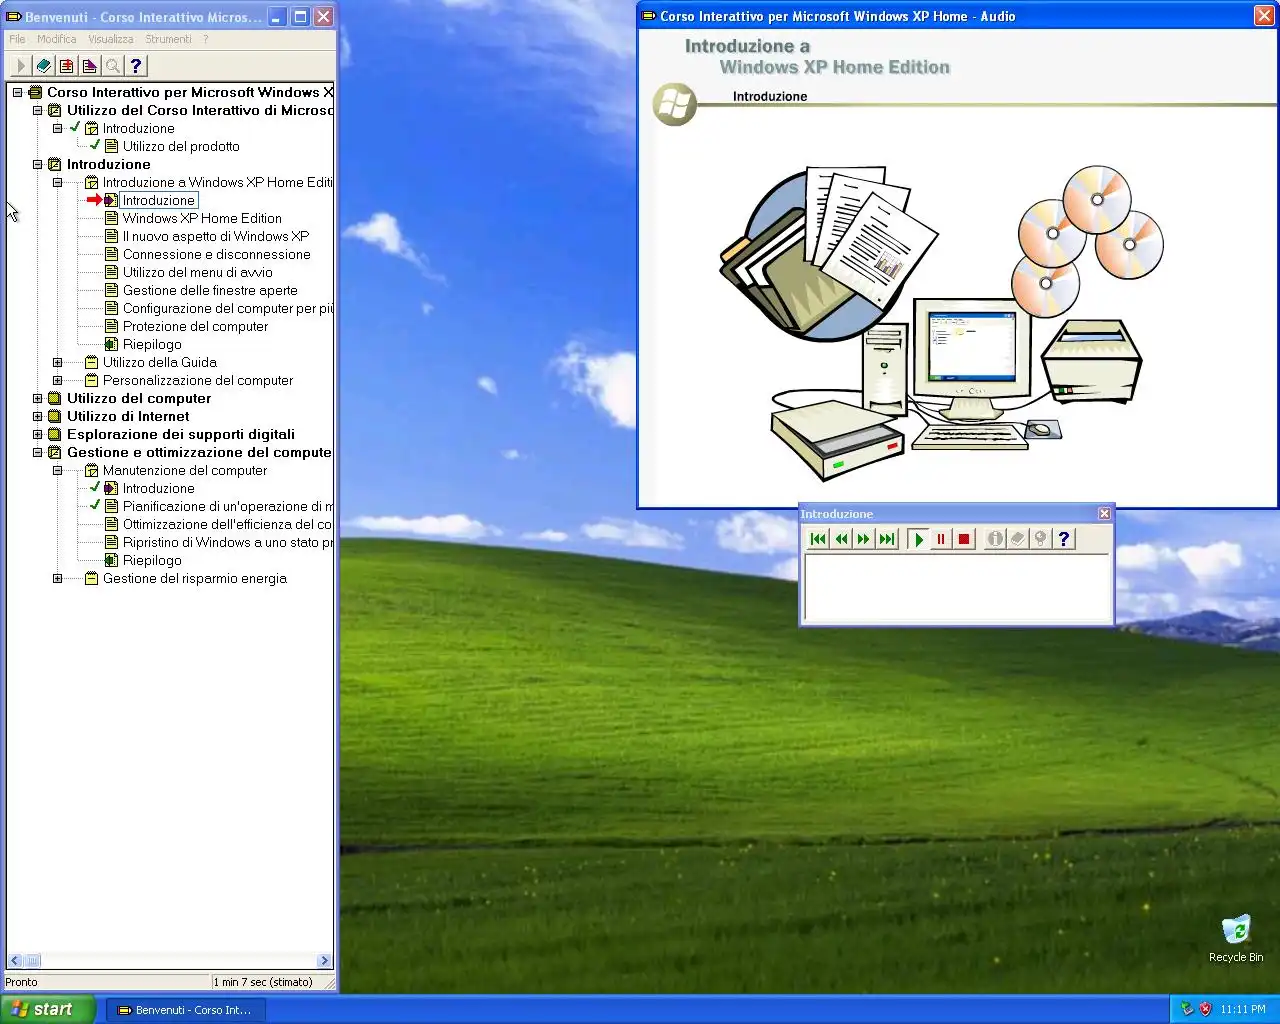Select Ripristino di Windows a uno stato lesson
Viewport: 1280px width, 1024px height.
click(x=227, y=542)
